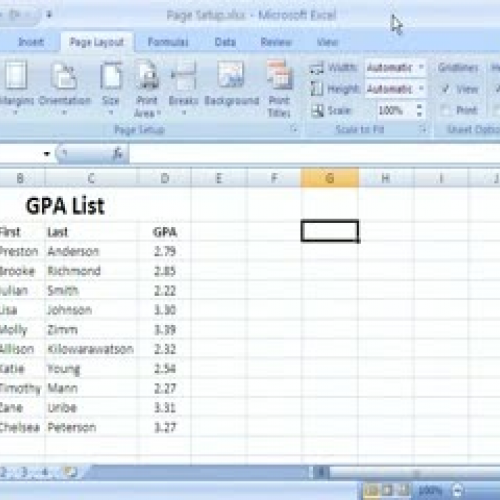
Task: Switch to sheet tab 4
Action: point(45,472)
